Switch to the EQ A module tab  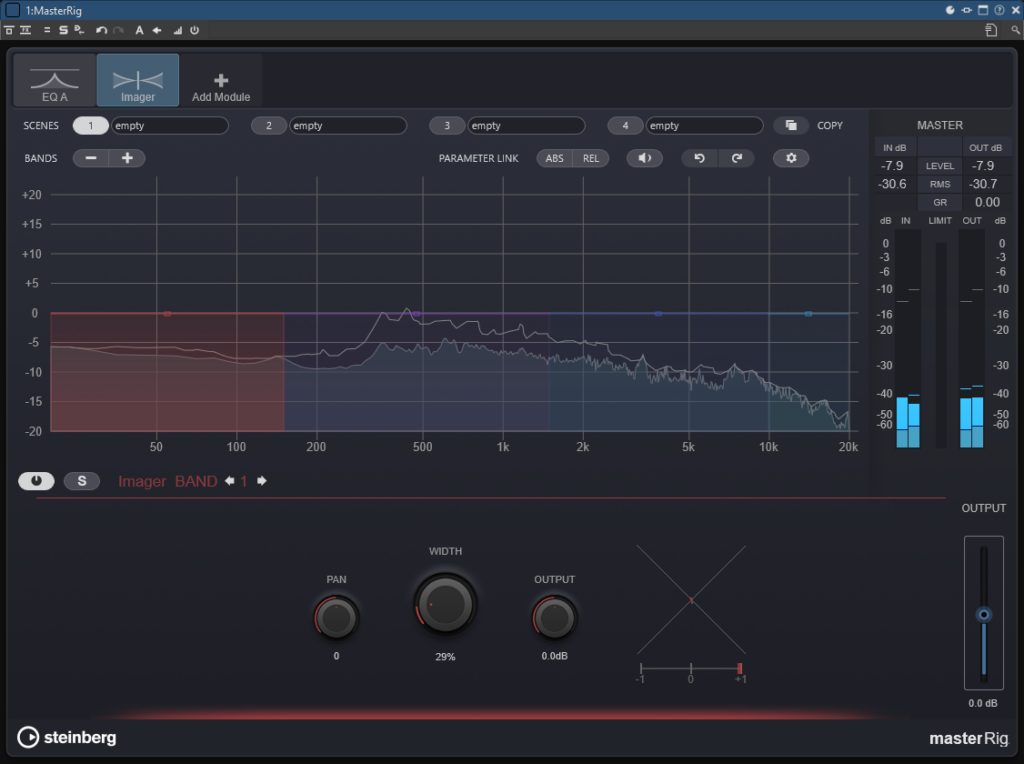[55, 81]
